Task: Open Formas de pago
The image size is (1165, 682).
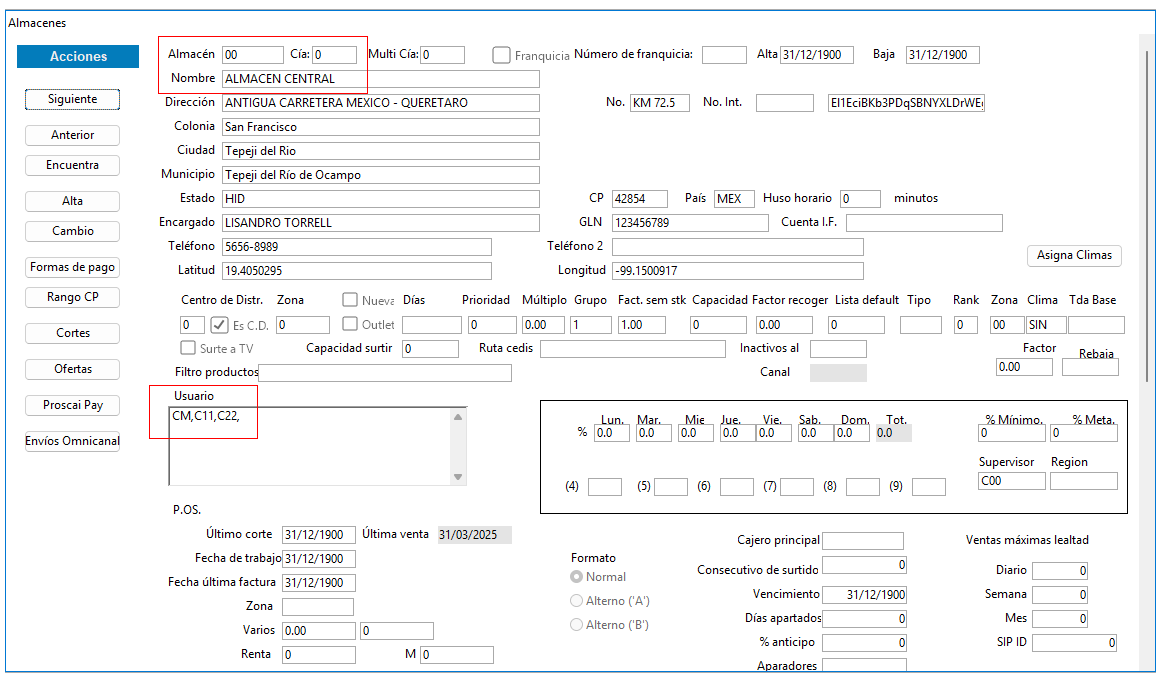Action: click(x=72, y=267)
